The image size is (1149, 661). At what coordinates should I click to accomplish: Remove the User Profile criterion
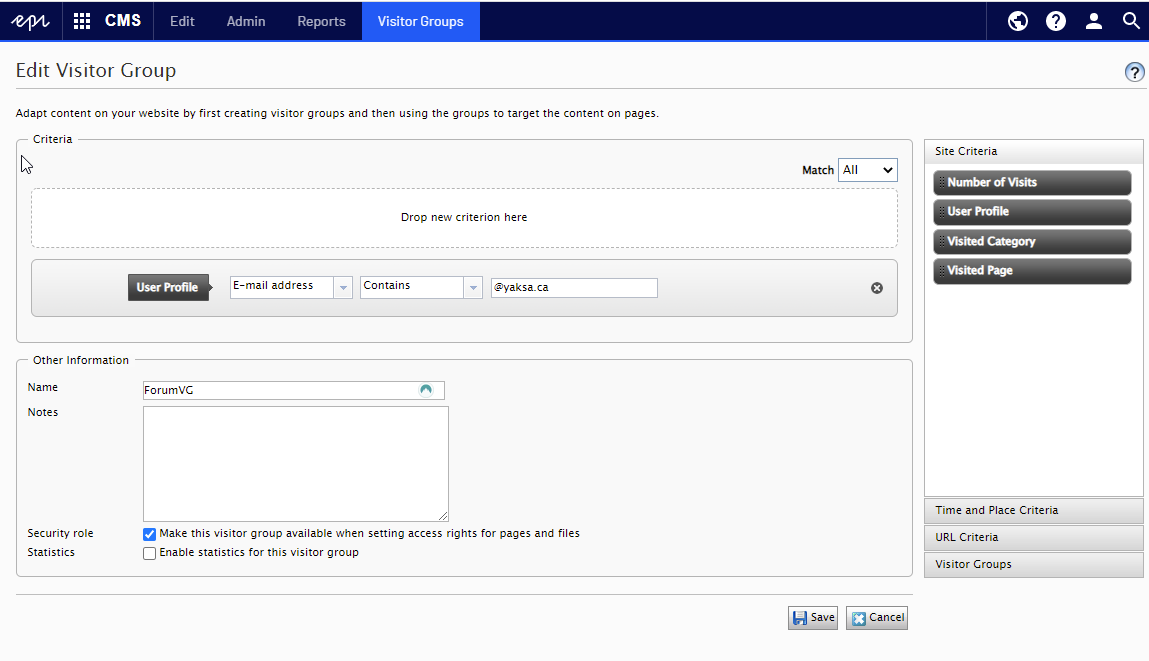pos(876,288)
